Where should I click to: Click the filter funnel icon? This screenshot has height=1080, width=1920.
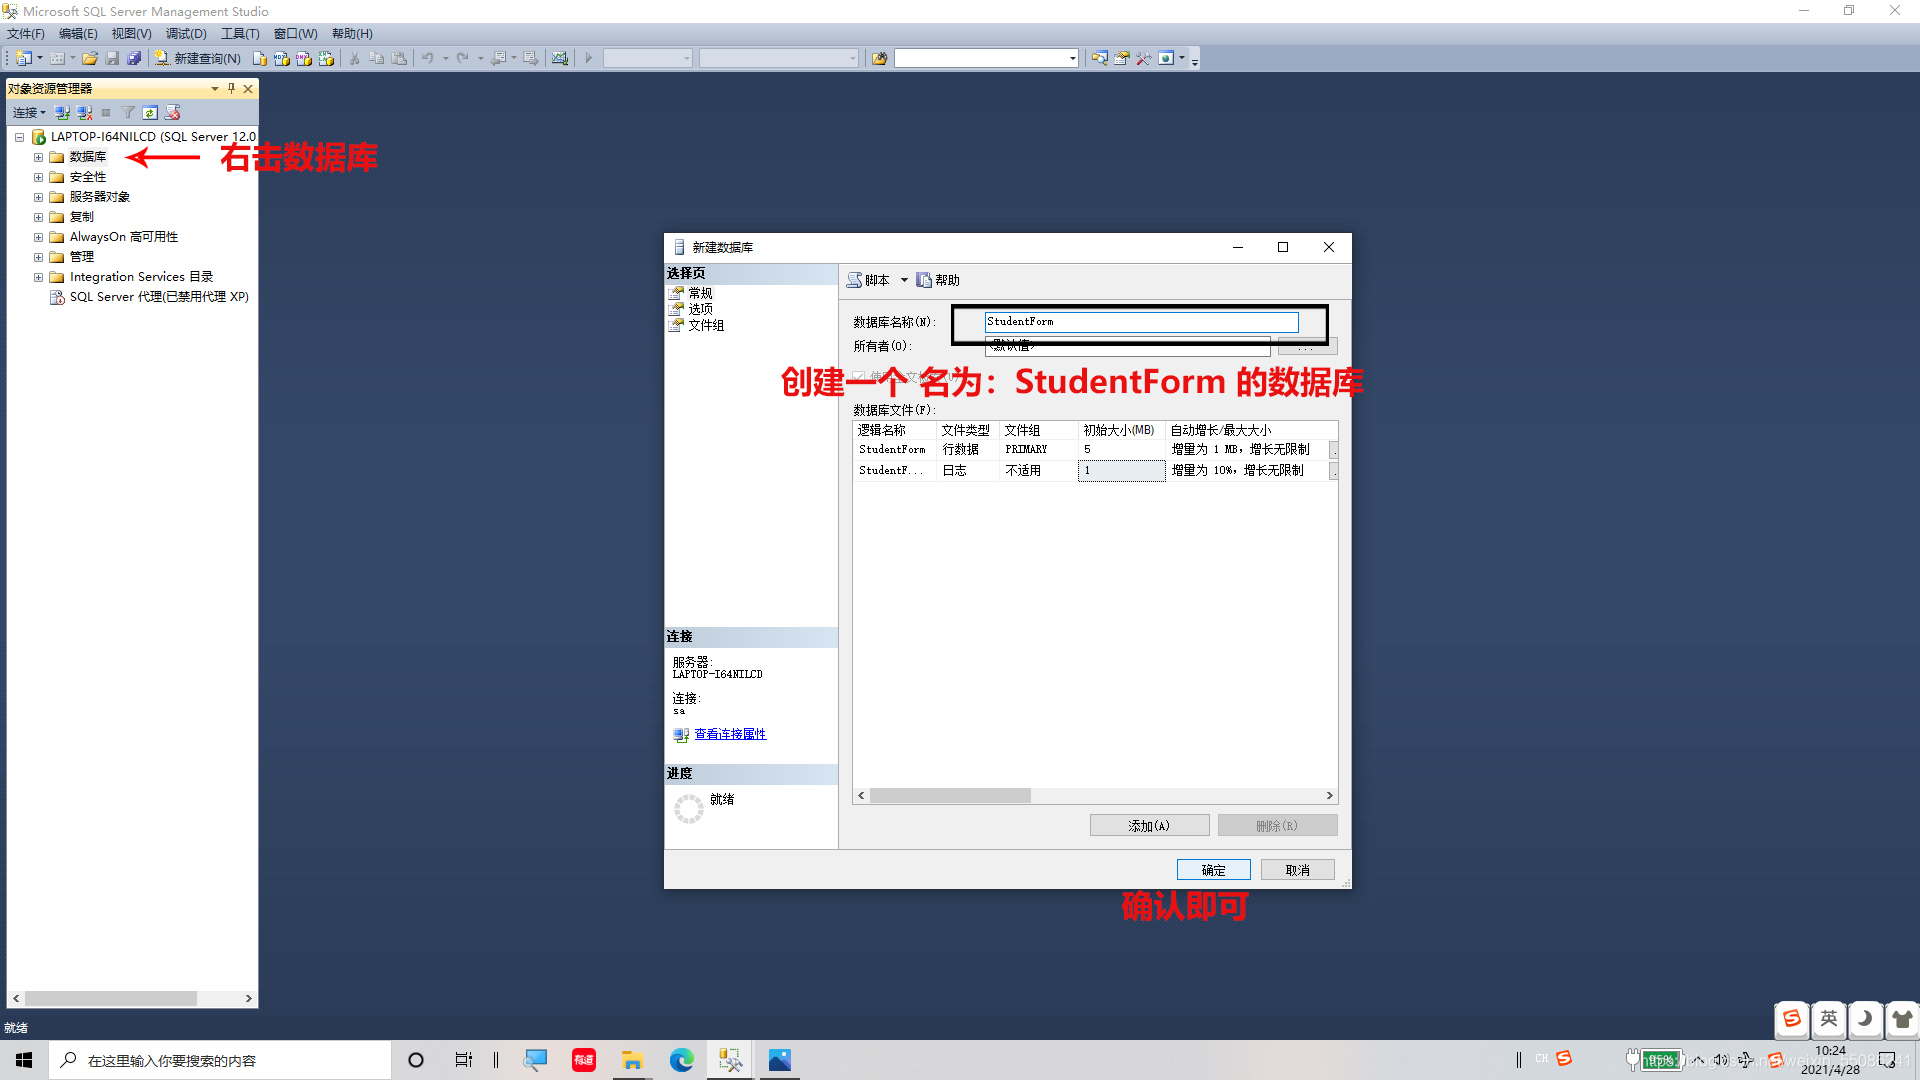(x=128, y=113)
